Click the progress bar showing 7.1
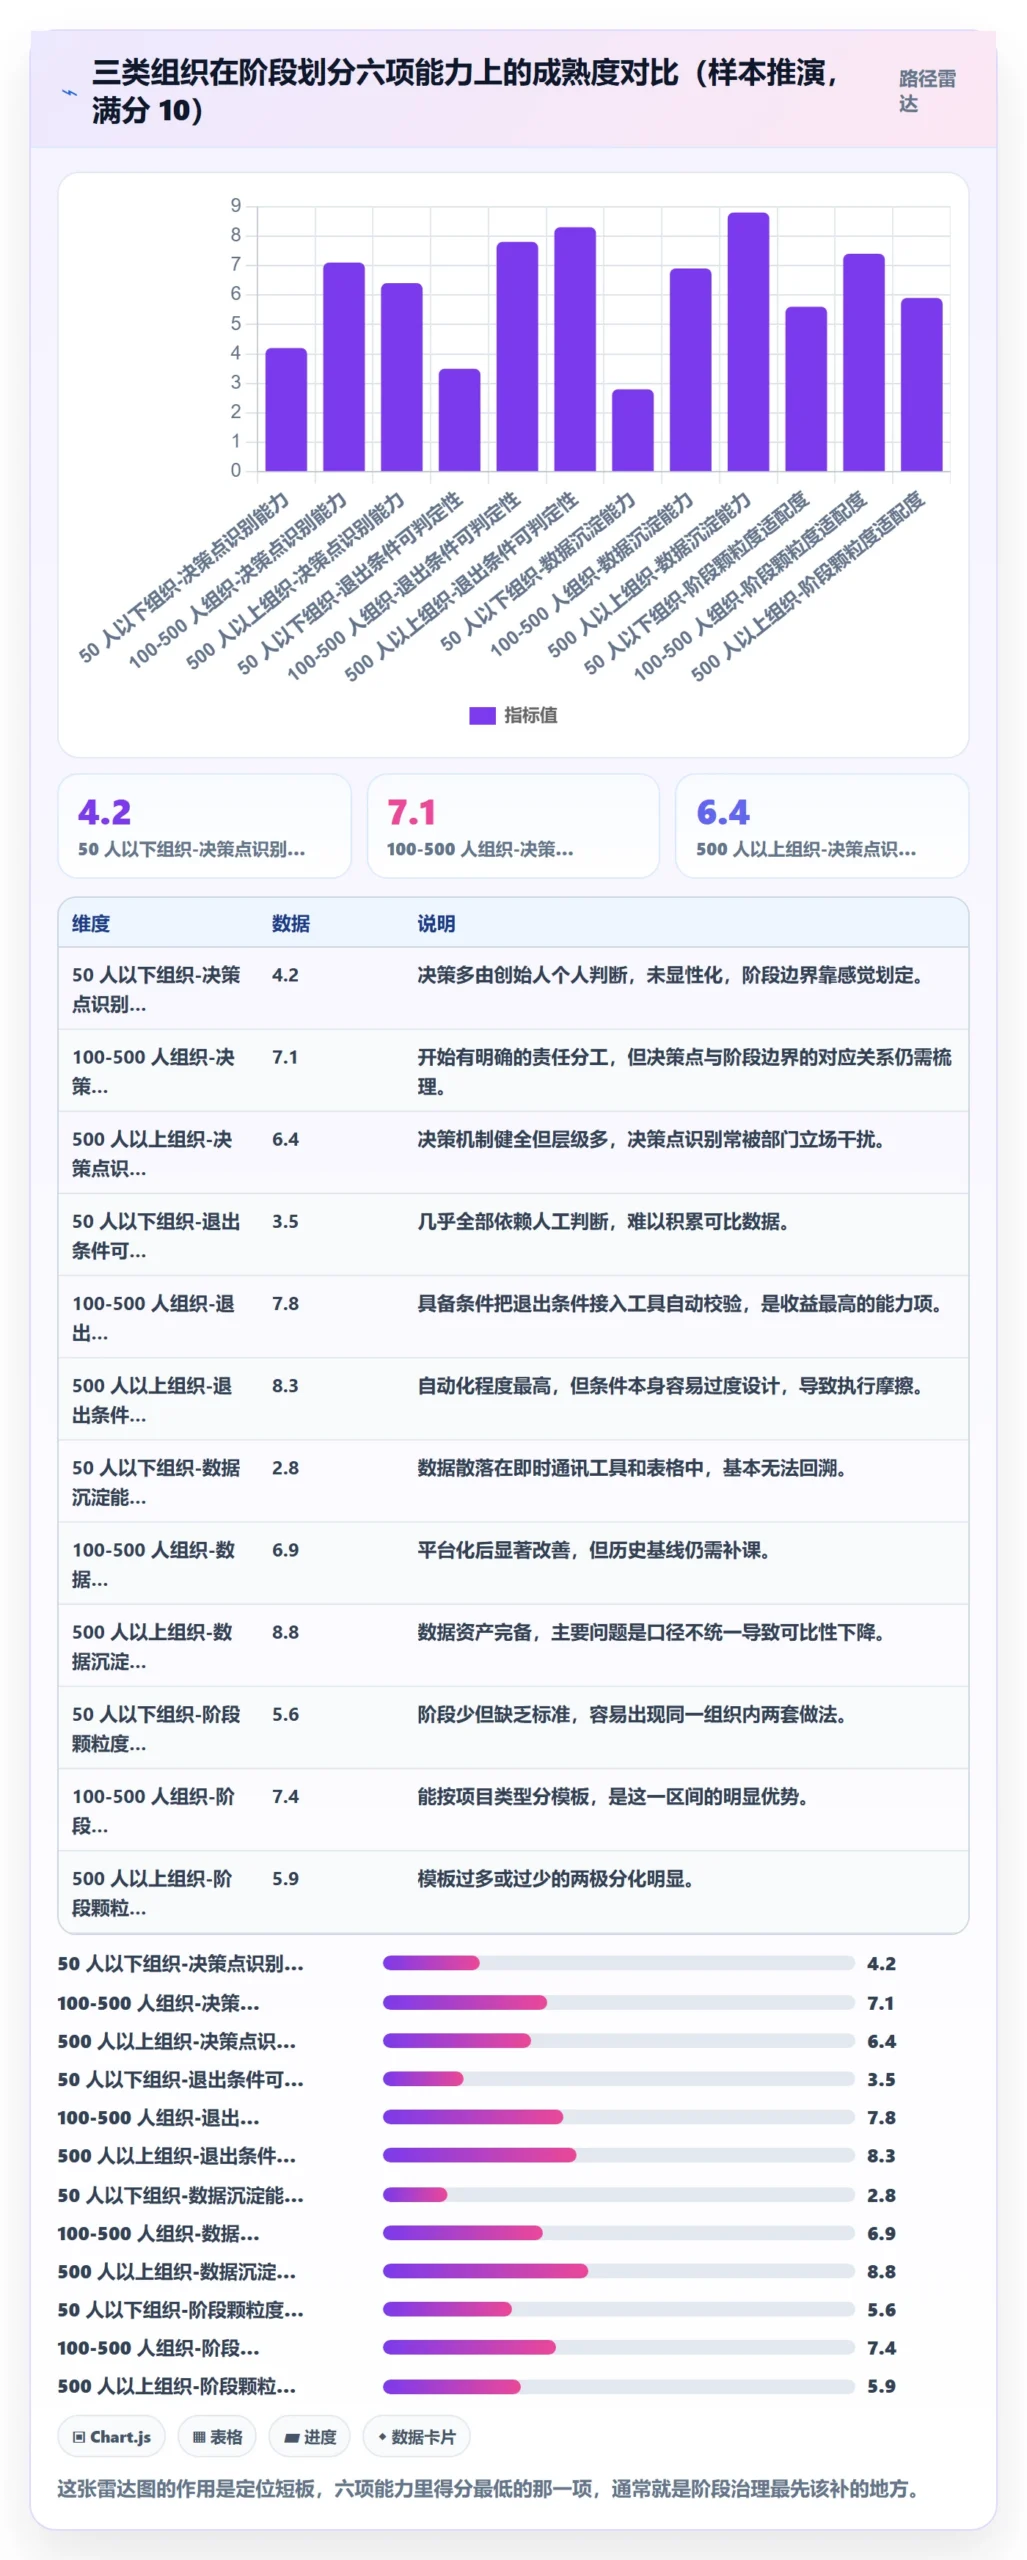1027x2560 pixels. coord(618,2002)
